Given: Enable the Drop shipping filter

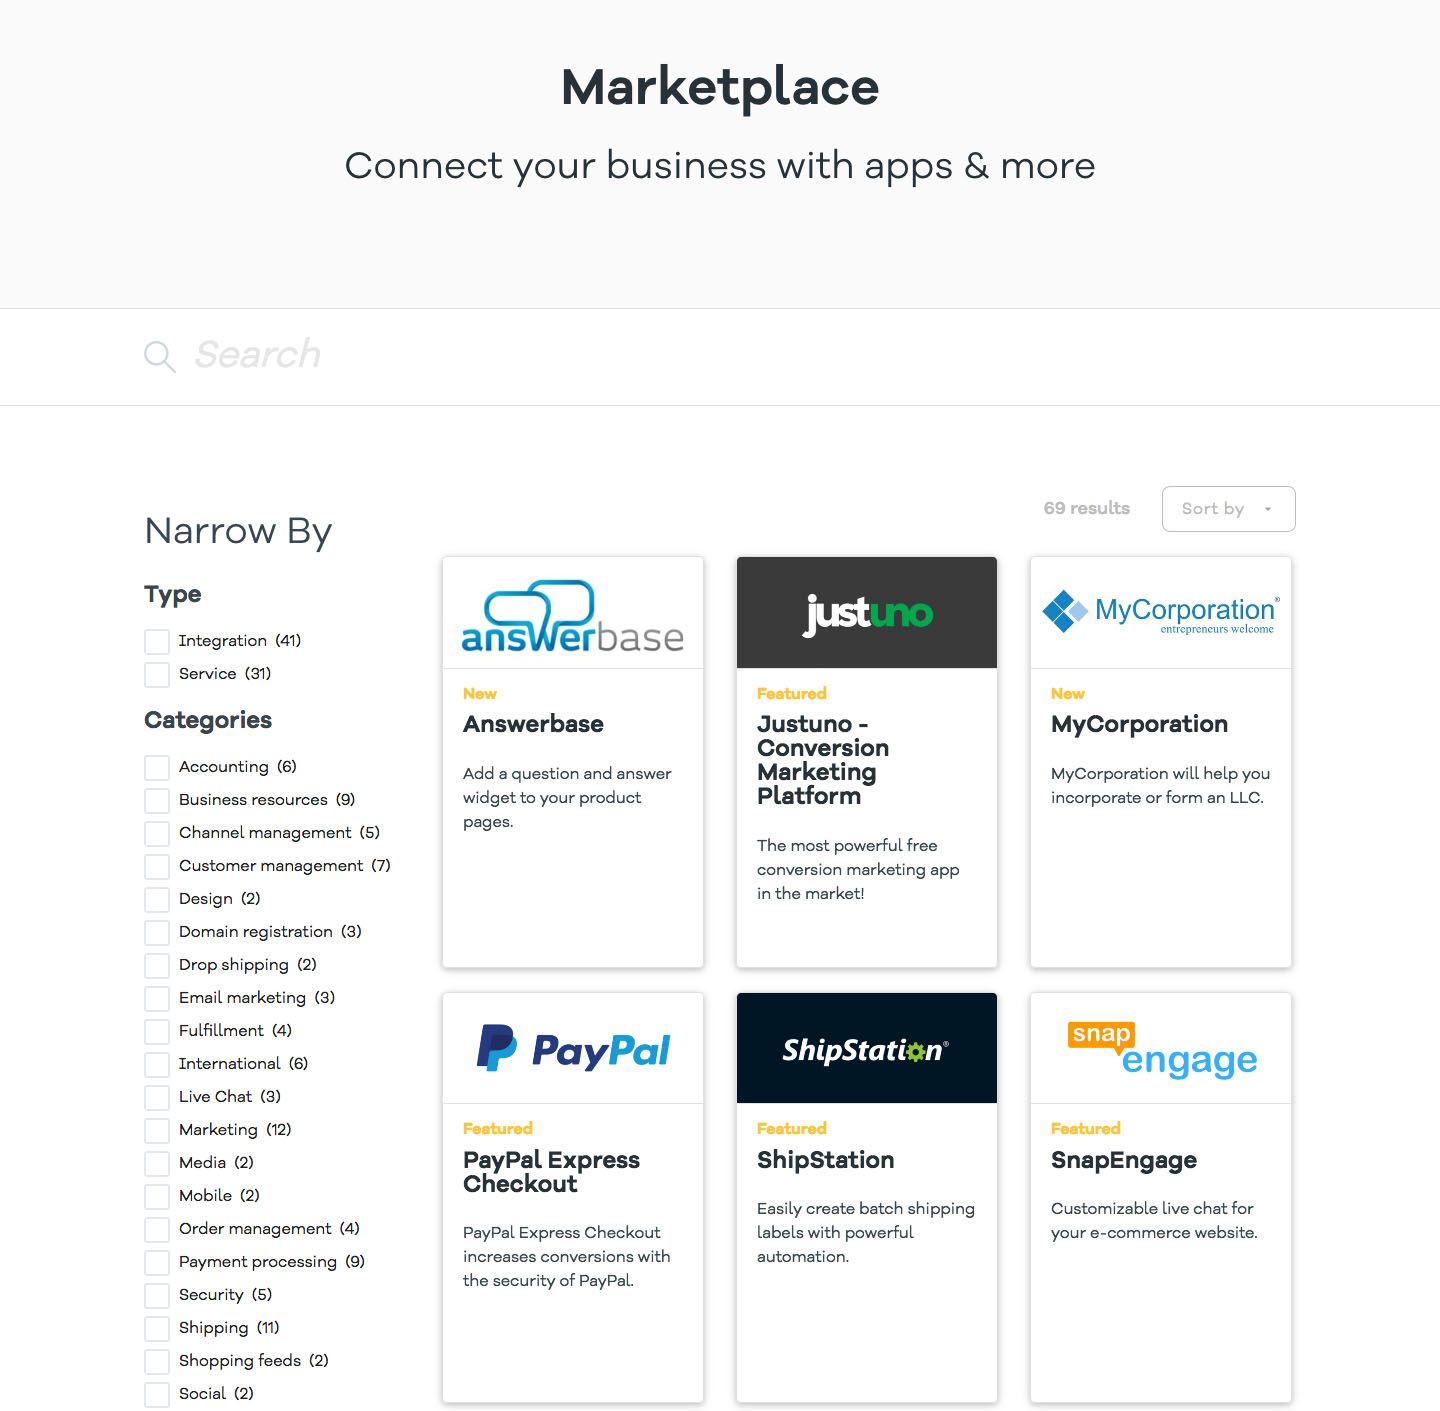Looking at the screenshot, I should coord(156,965).
